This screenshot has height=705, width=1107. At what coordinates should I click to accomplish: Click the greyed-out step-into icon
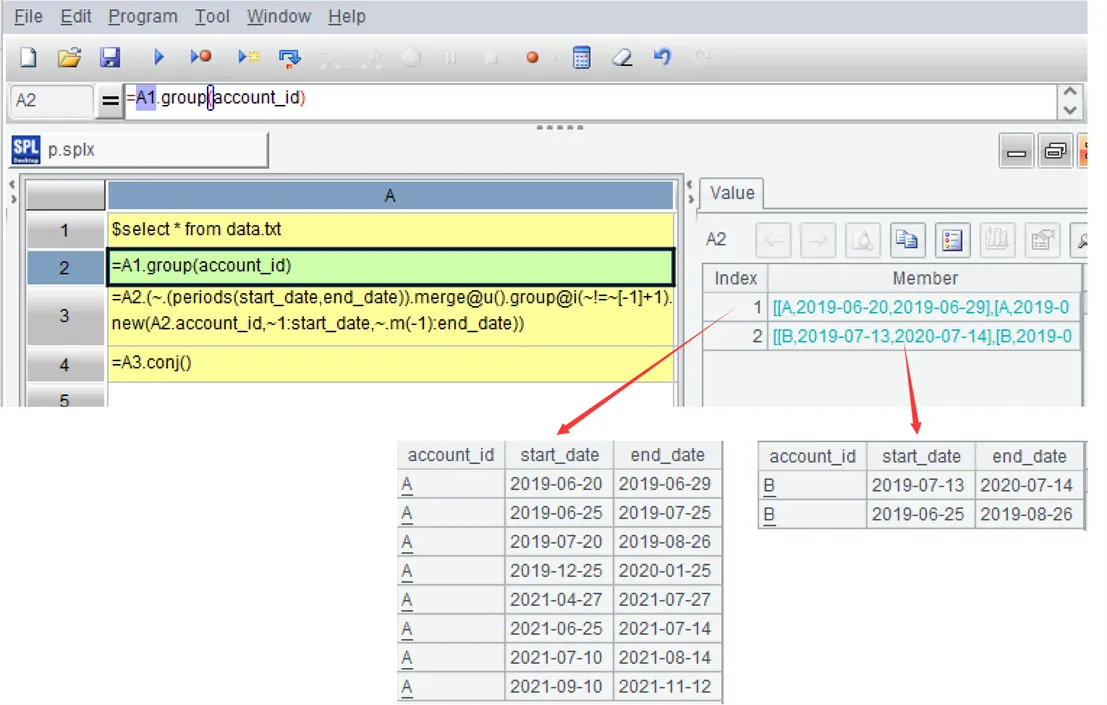click(330, 58)
